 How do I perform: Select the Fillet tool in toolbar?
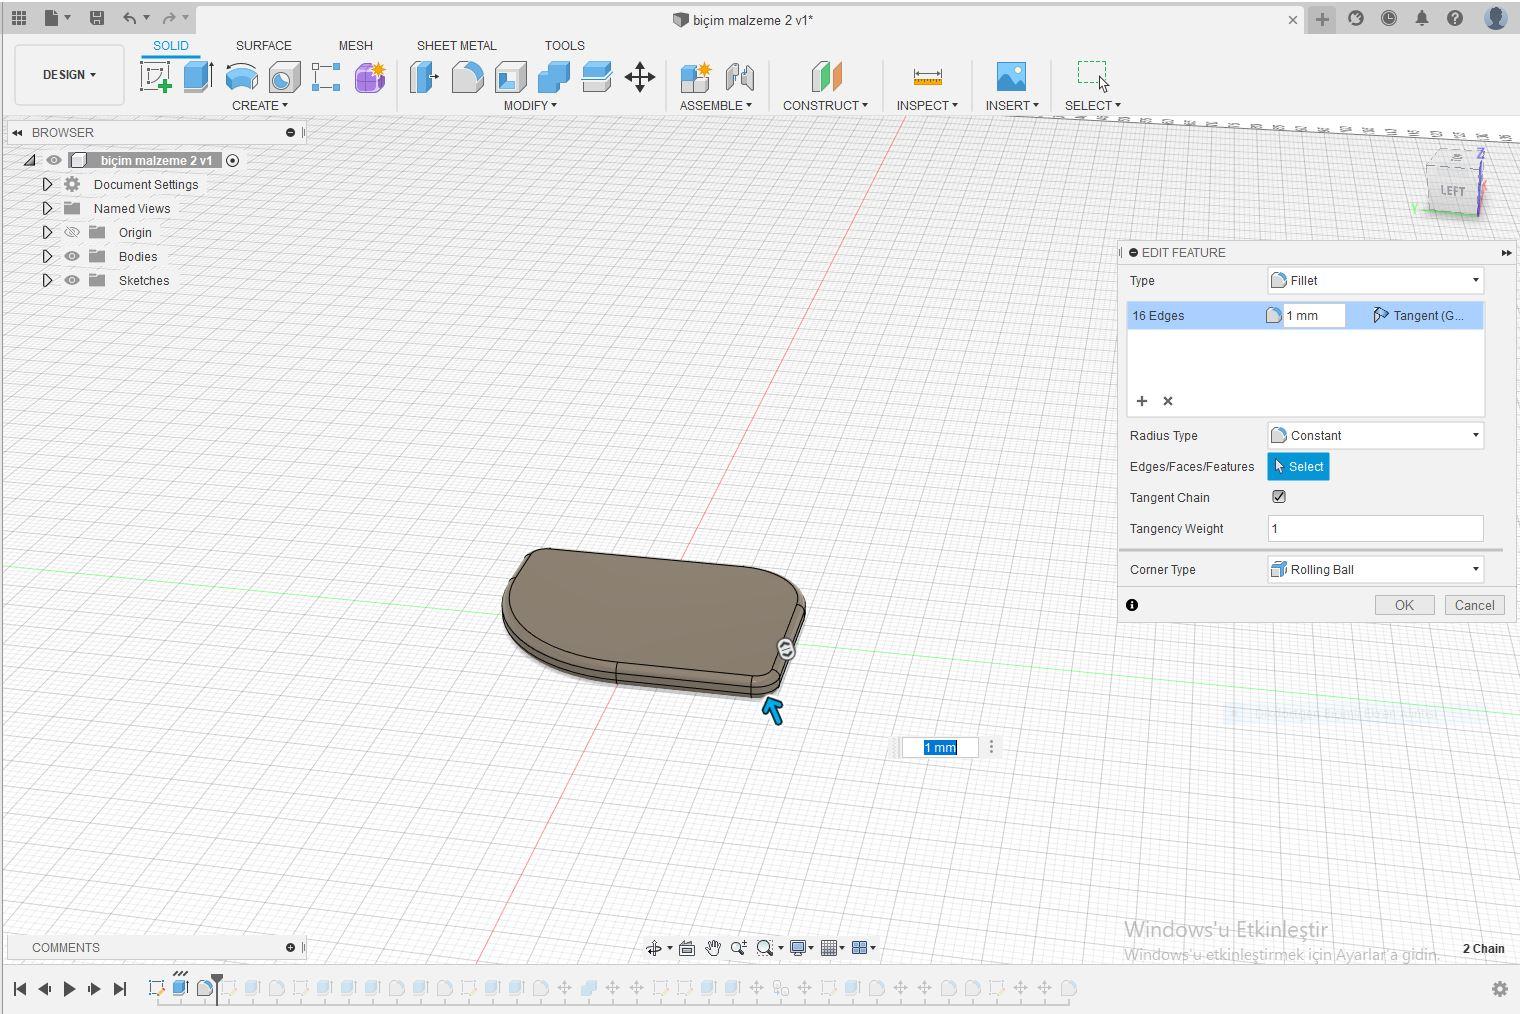point(467,77)
